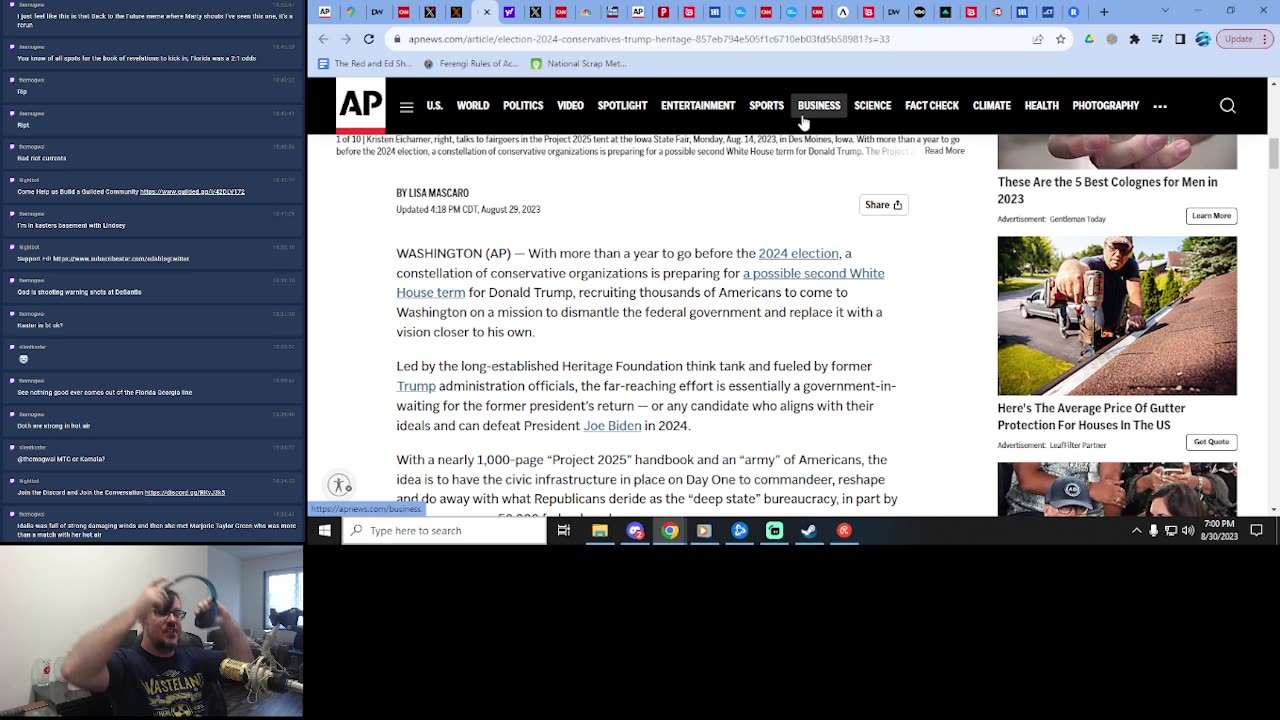Expand the Chrome tab search chevron
The width and height of the screenshot is (1280, 720).
click(1165, 12)
